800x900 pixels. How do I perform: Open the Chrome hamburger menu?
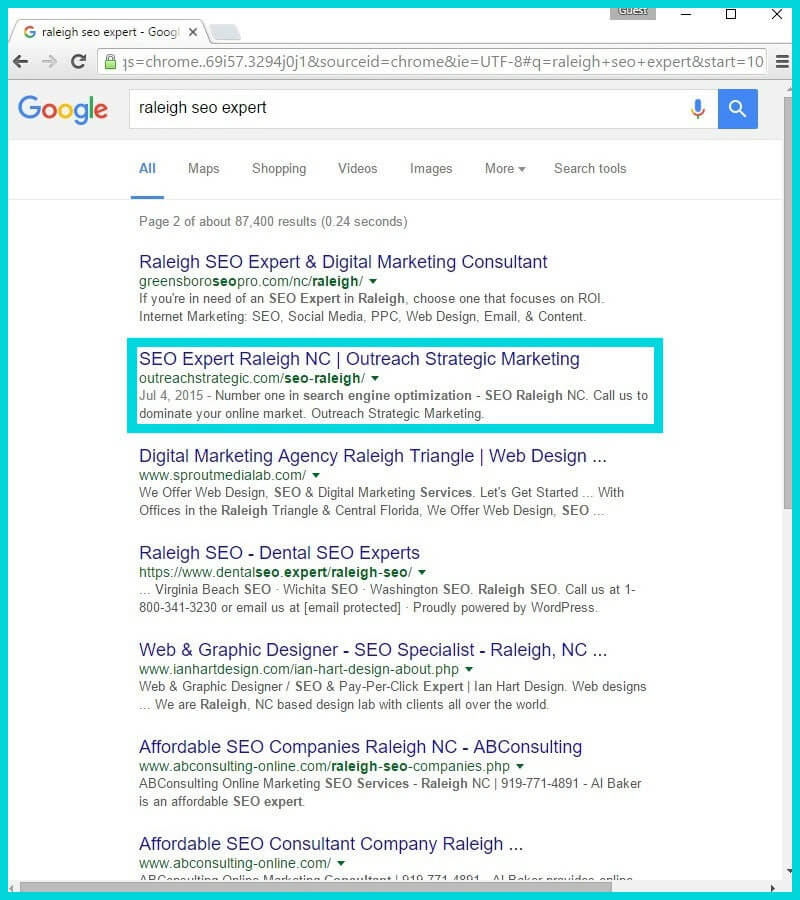pos(782,61)
